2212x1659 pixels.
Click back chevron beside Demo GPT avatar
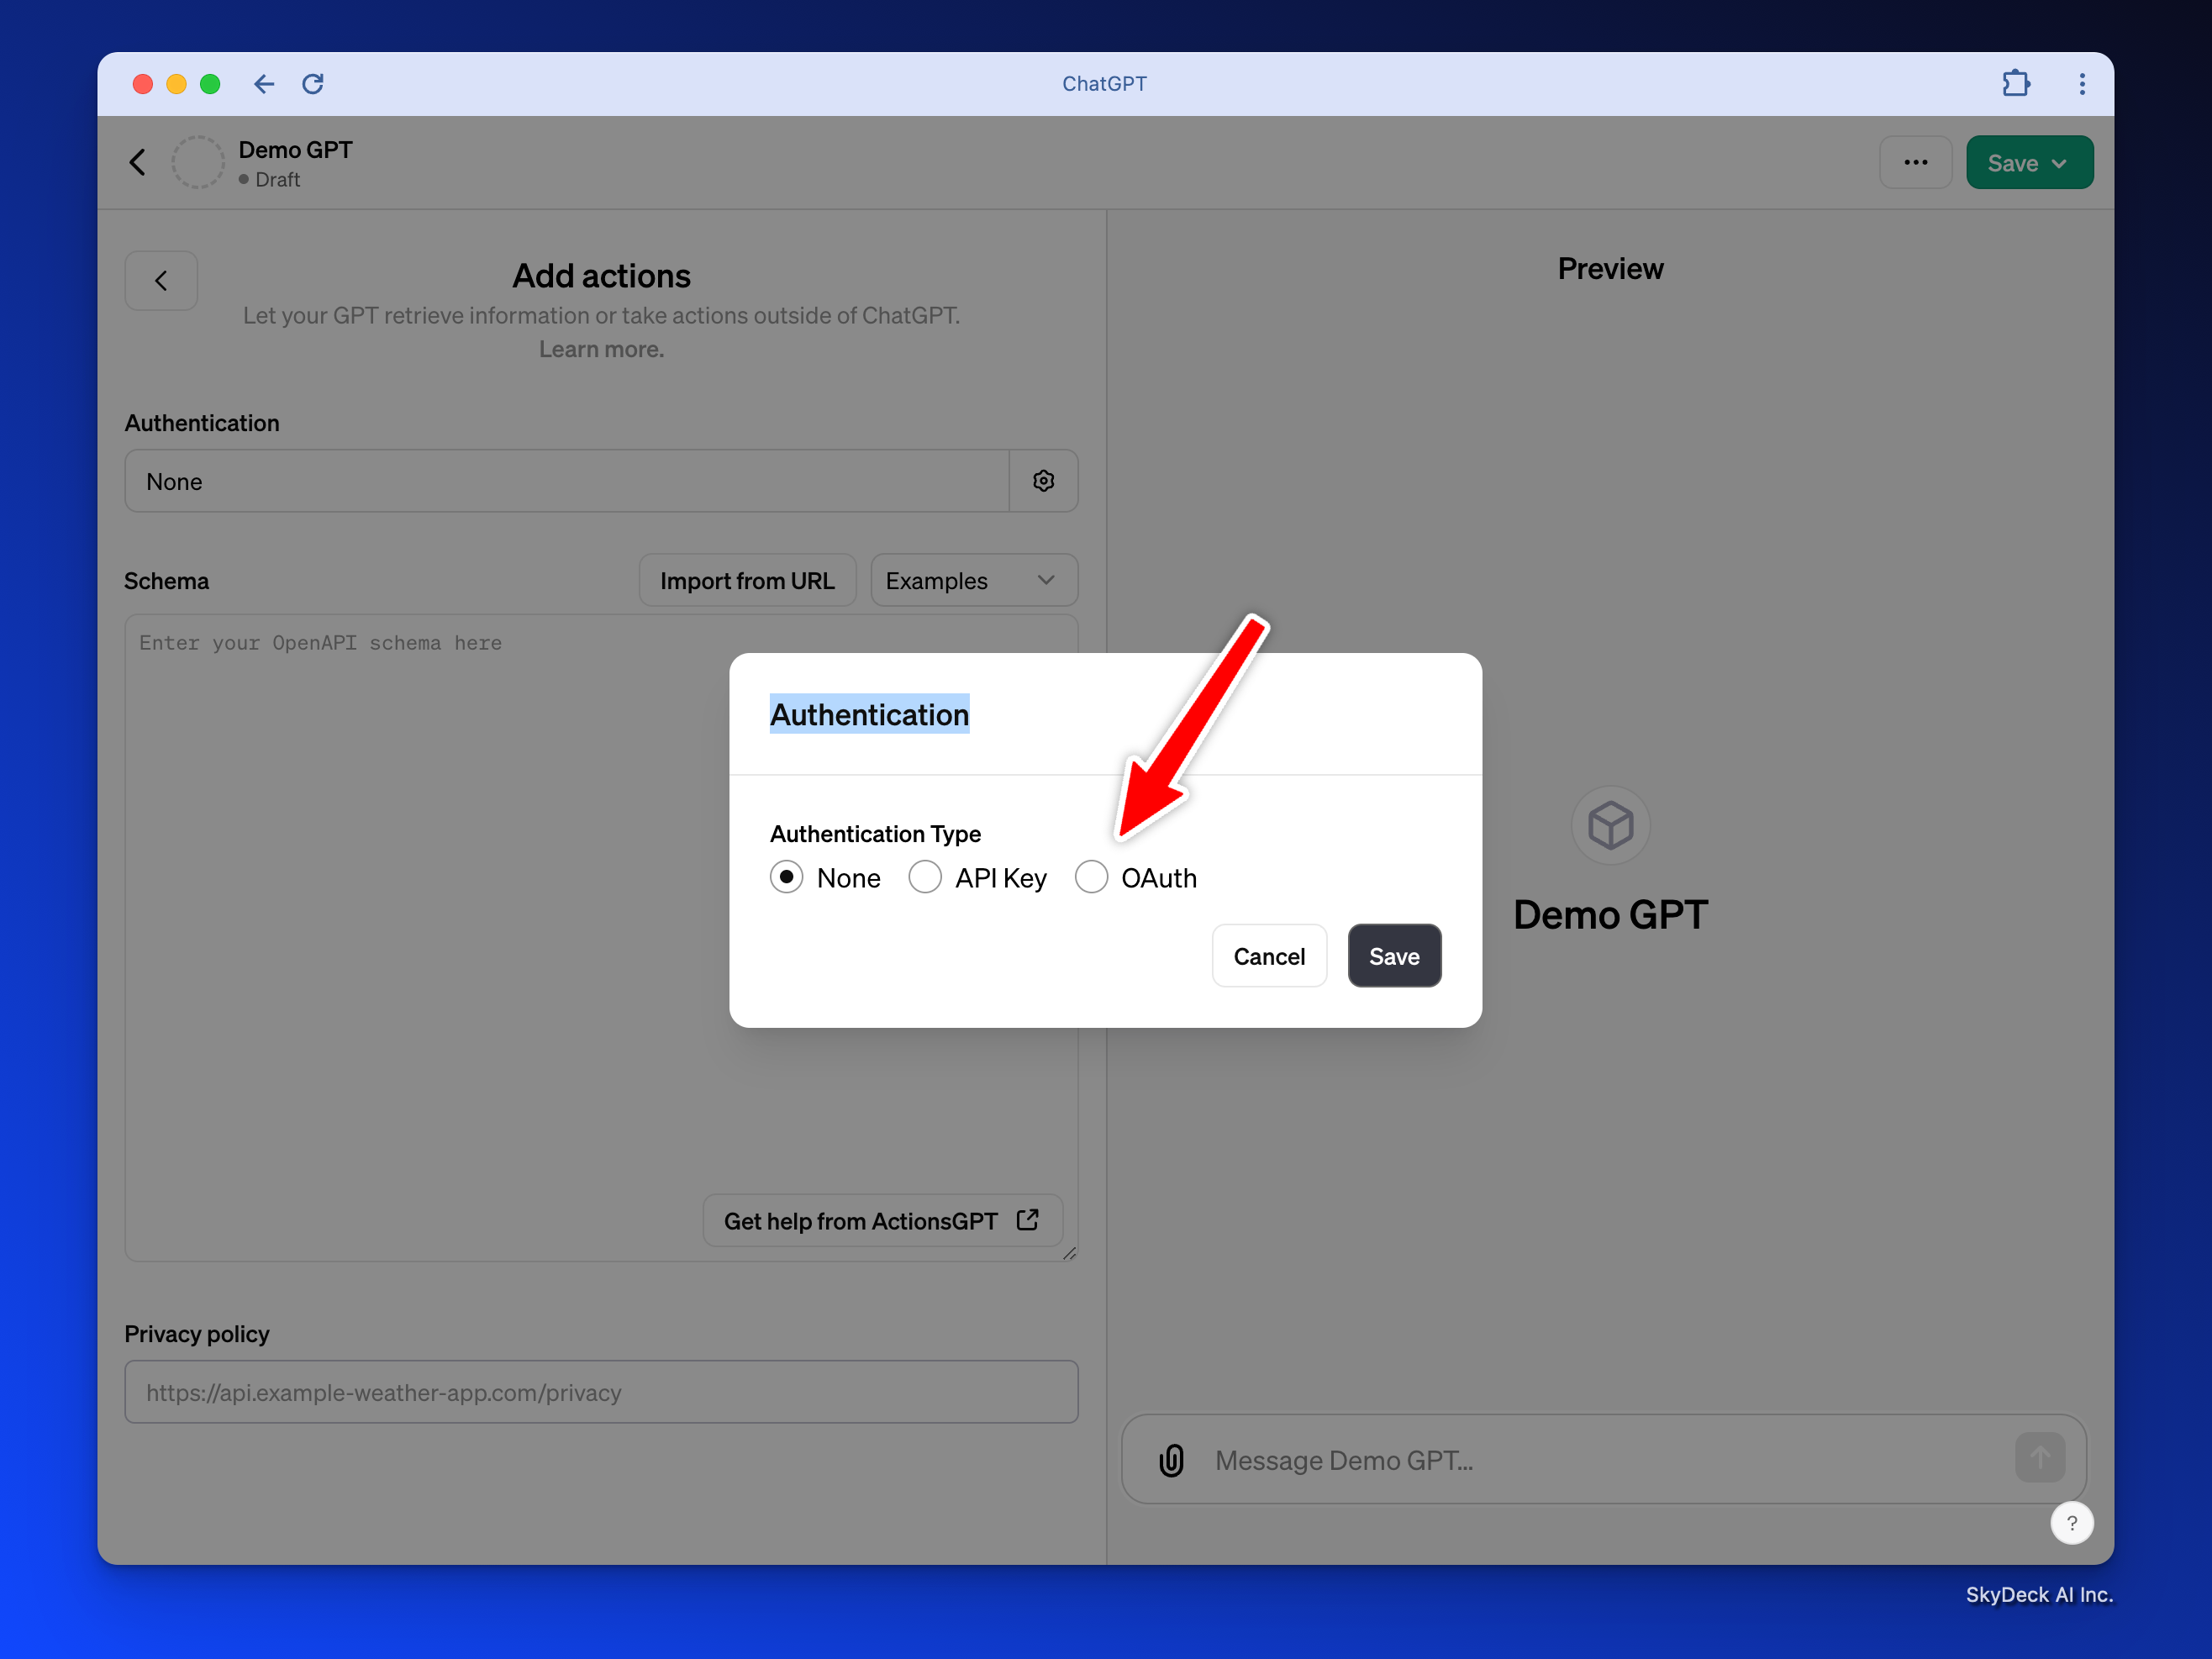138,162
